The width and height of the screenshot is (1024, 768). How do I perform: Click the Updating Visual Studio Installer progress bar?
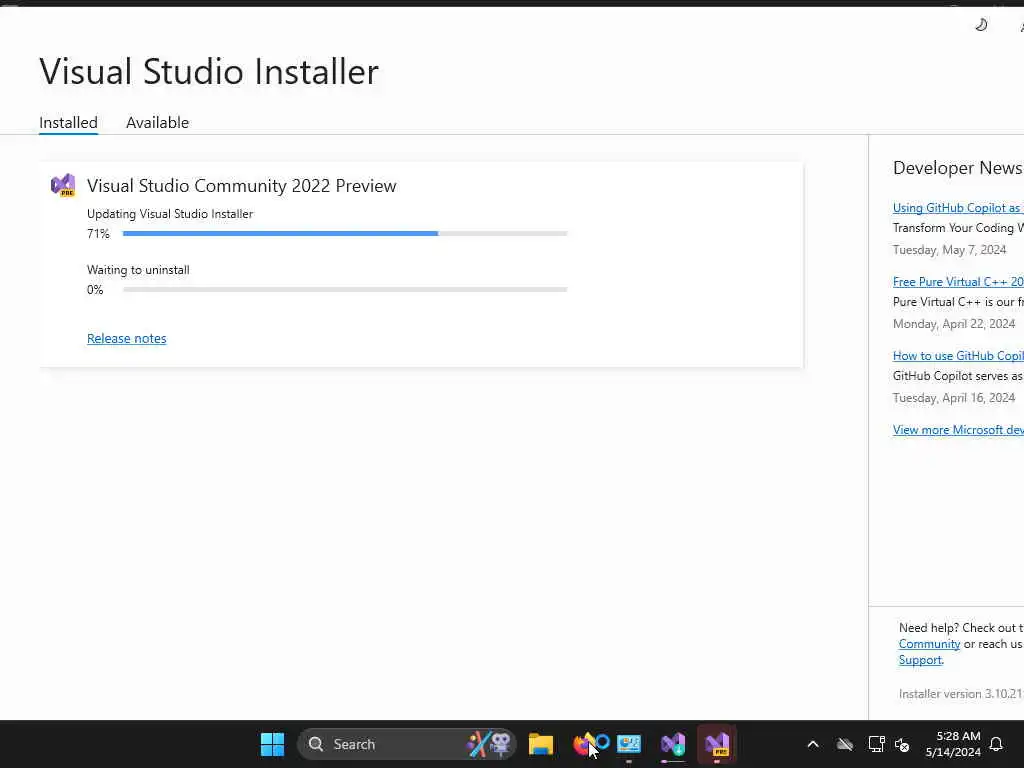(x=345, y=233)
